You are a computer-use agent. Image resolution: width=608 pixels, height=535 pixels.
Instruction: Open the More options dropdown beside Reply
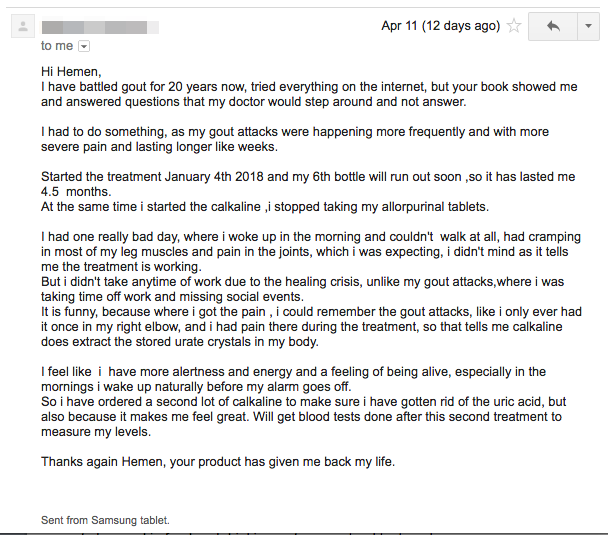[x=588, y=26]
